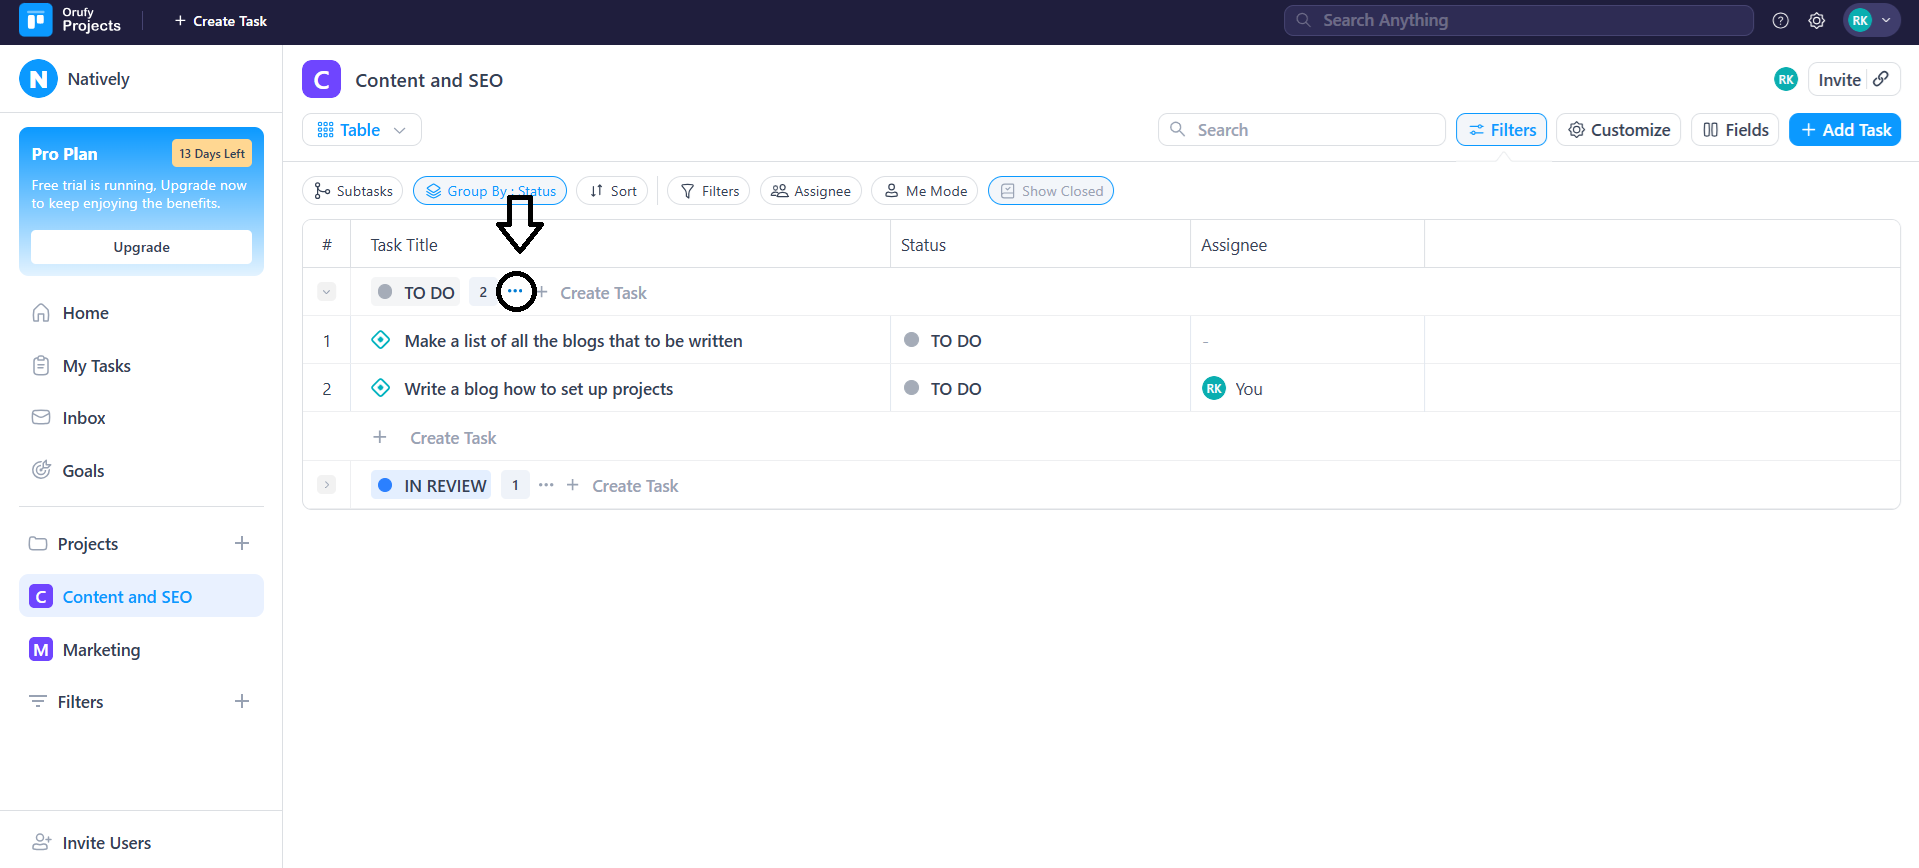The height and width of the screenshot is (868, 1919).
Task: Open the help question mark icon
Action: 1780,21
